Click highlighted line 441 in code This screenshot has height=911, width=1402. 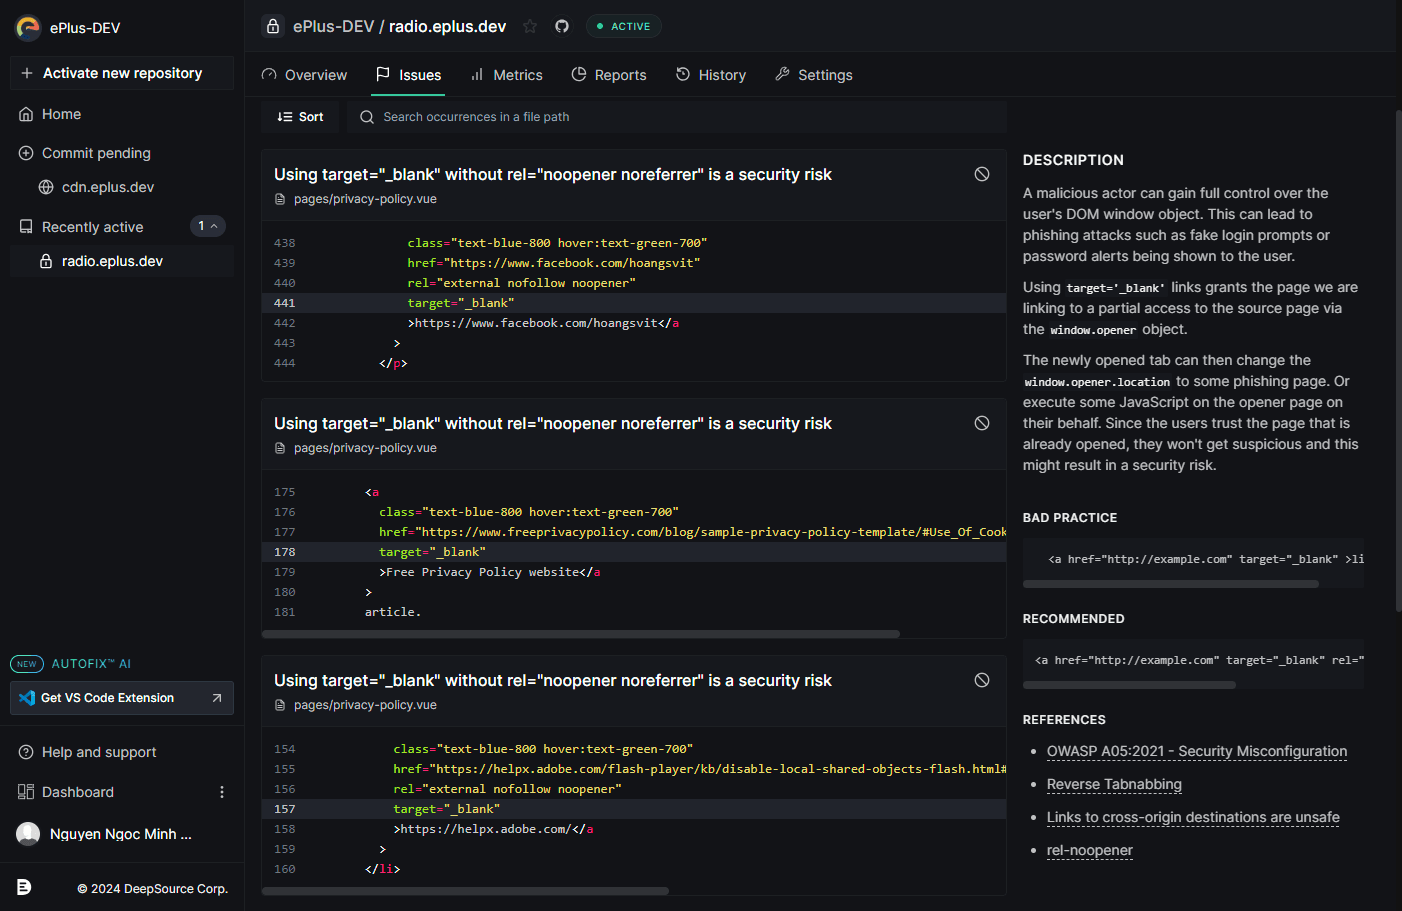click(634, 303)
